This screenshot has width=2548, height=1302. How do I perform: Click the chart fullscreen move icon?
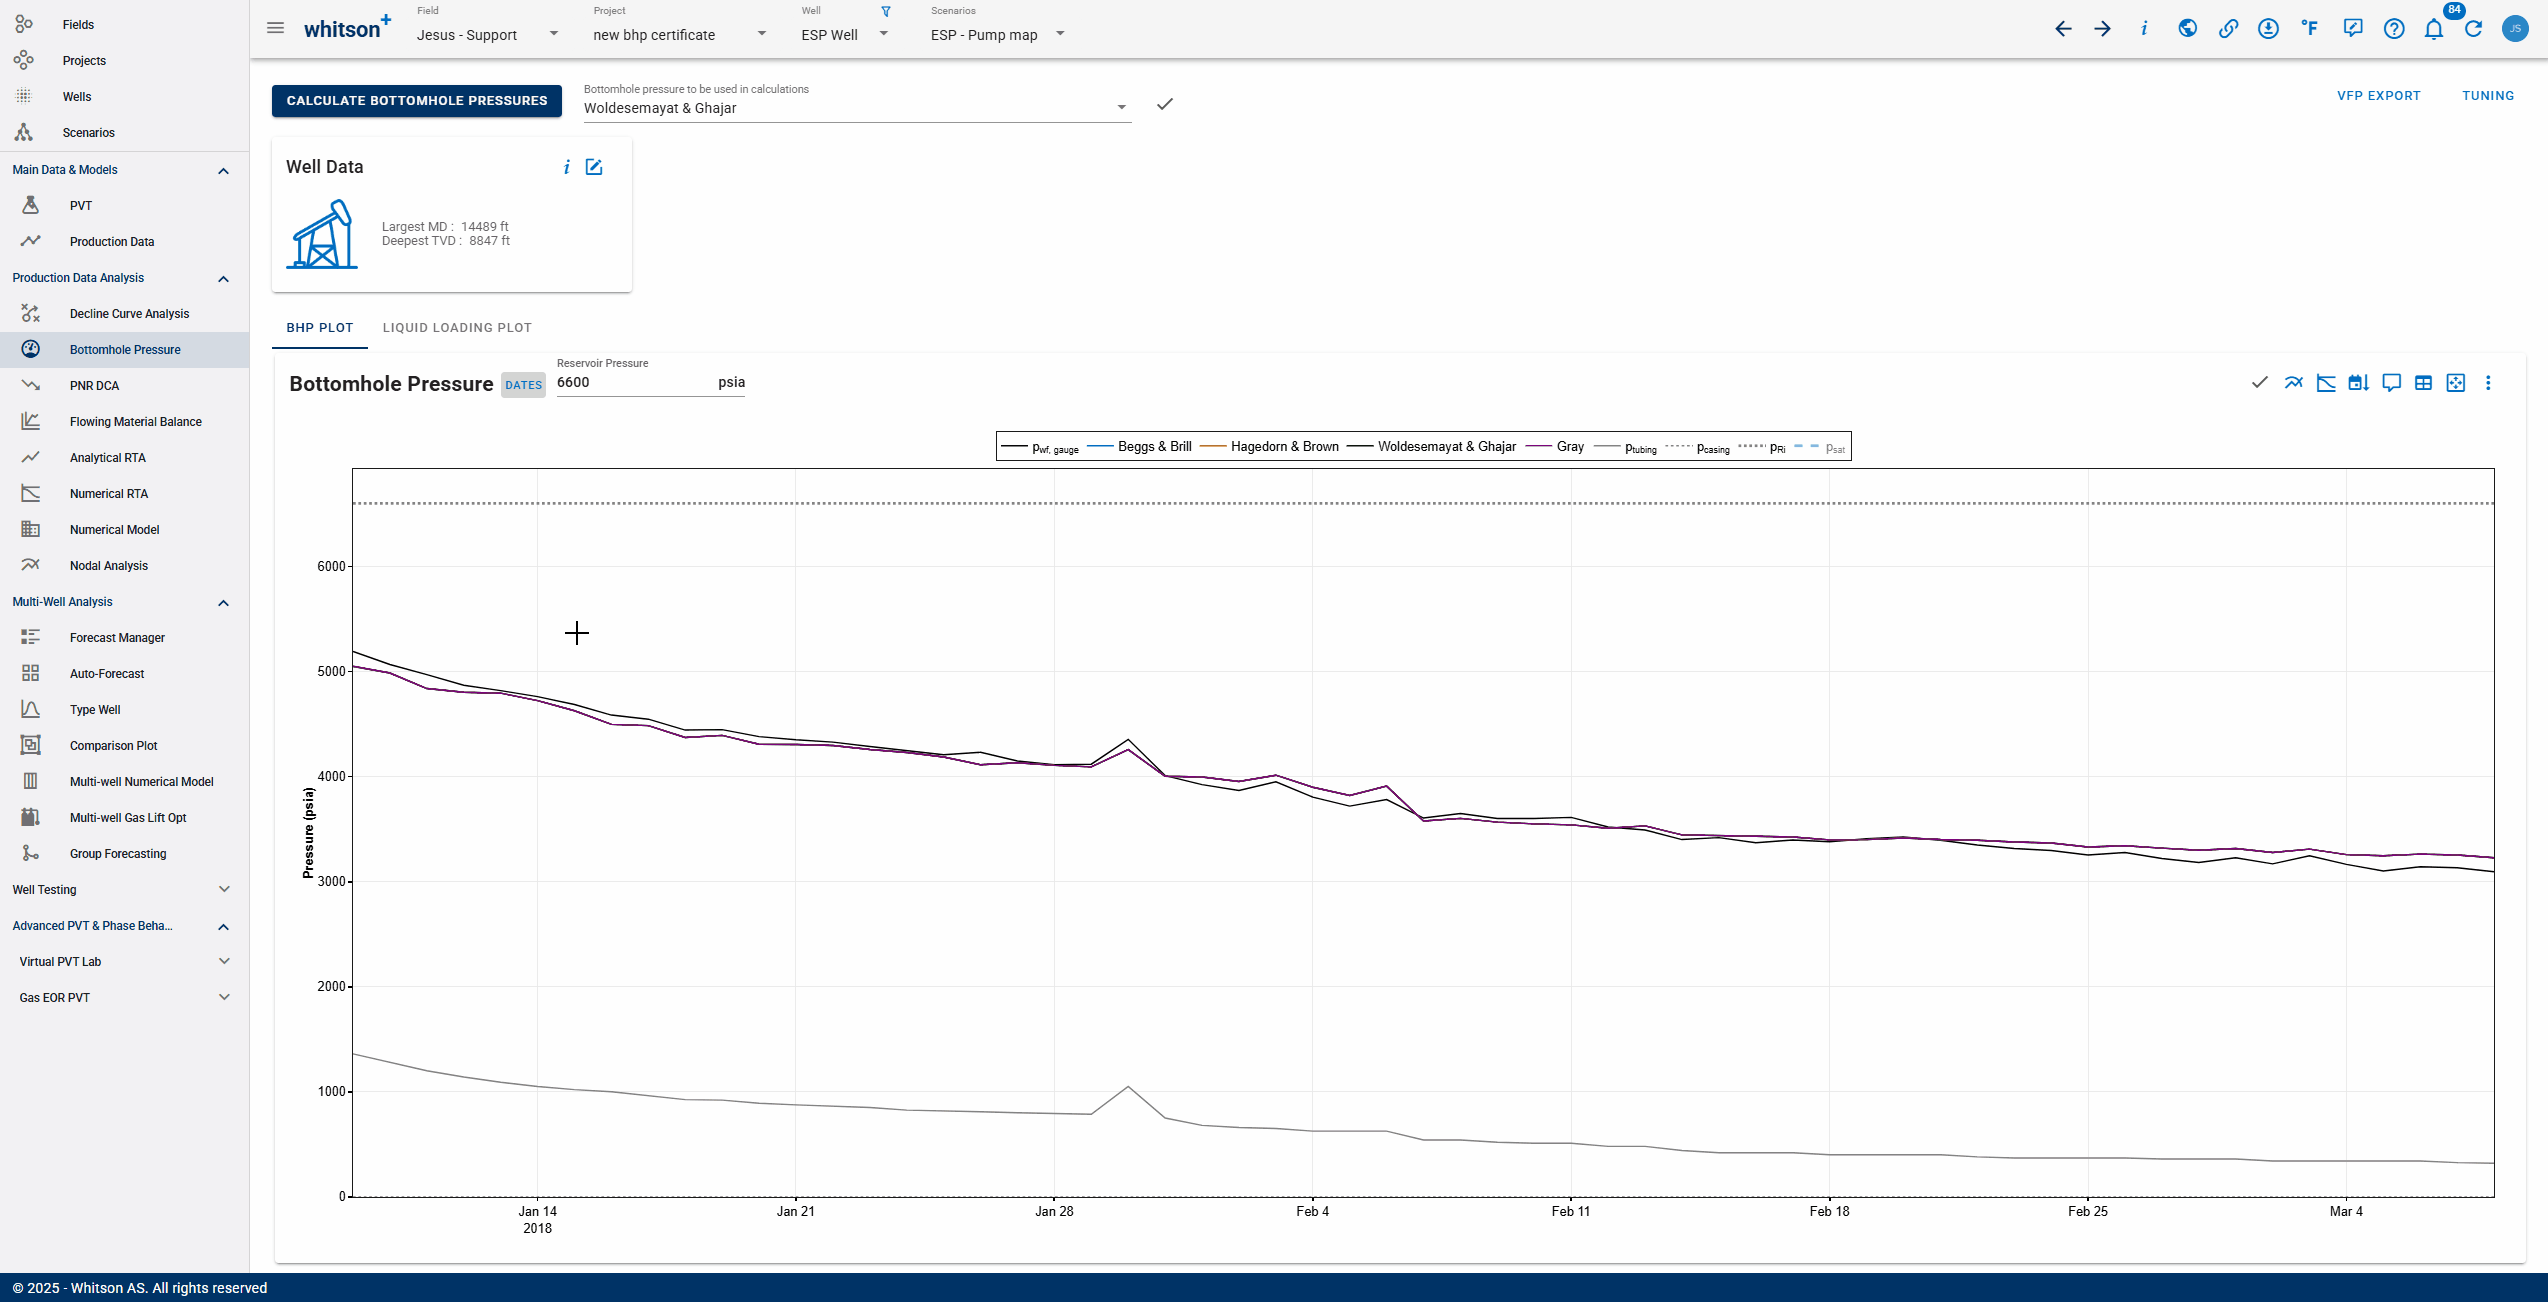click(2456, 383)
